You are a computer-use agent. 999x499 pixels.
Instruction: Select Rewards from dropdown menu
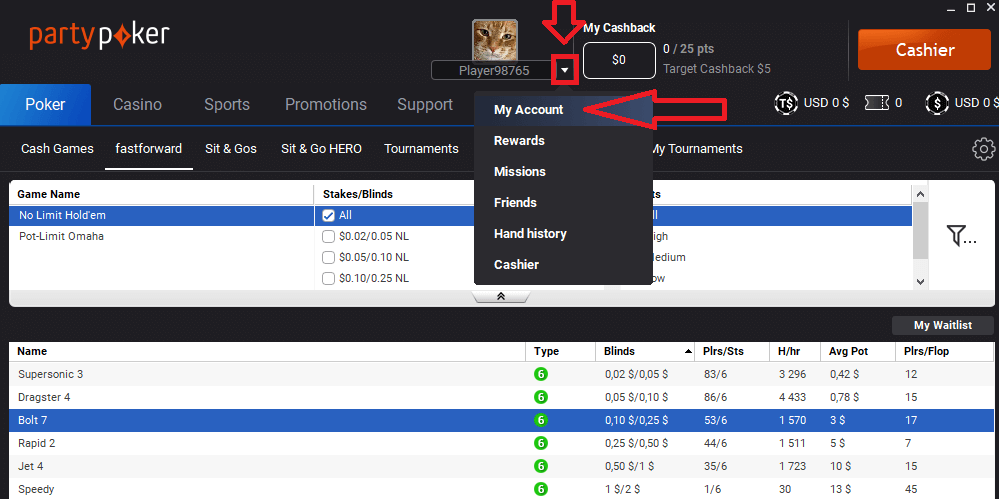563,141
